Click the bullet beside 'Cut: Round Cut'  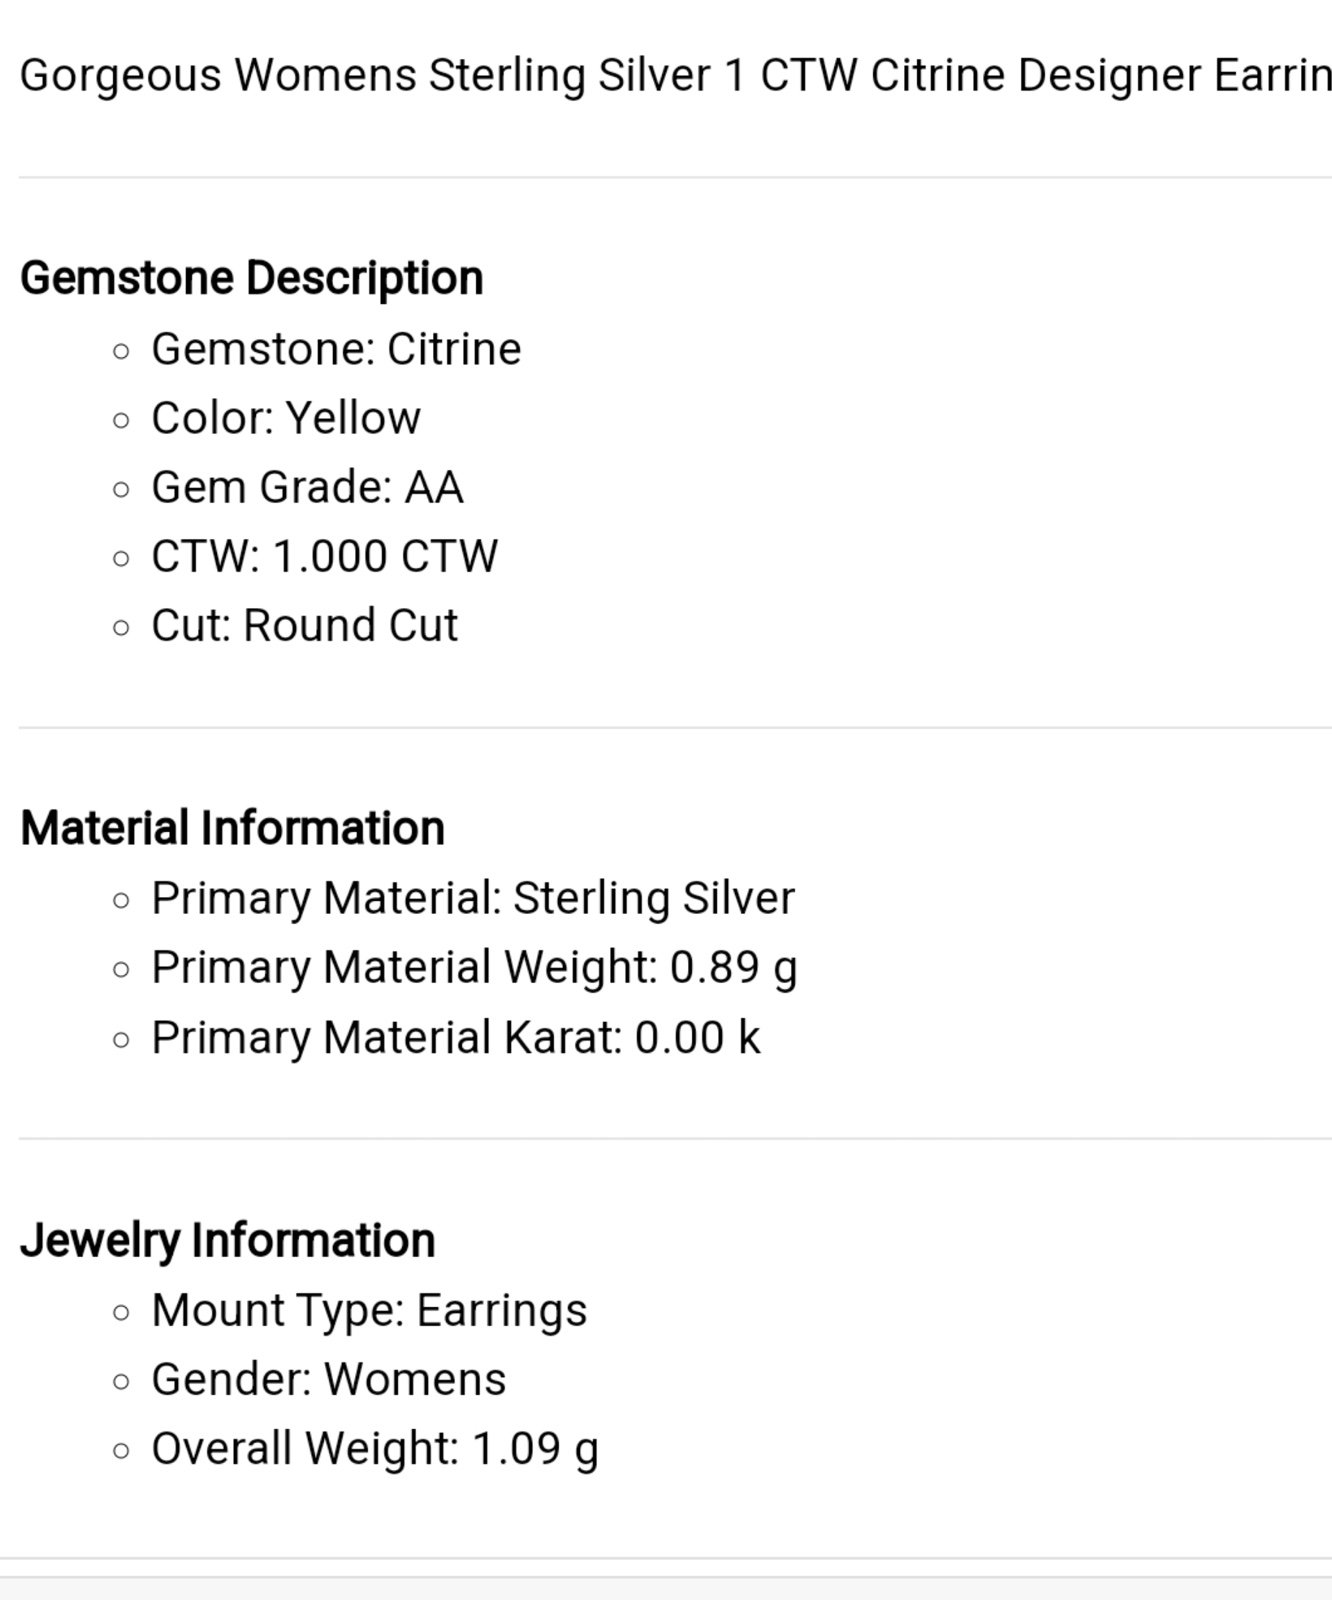pos(122,628)
